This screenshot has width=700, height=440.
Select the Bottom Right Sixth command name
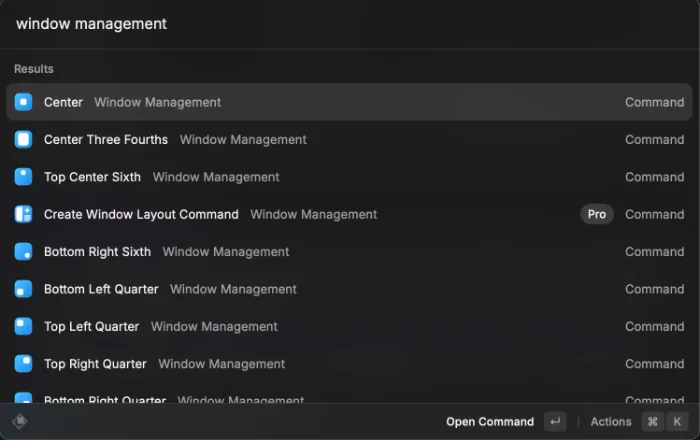(x=97, y=252)
